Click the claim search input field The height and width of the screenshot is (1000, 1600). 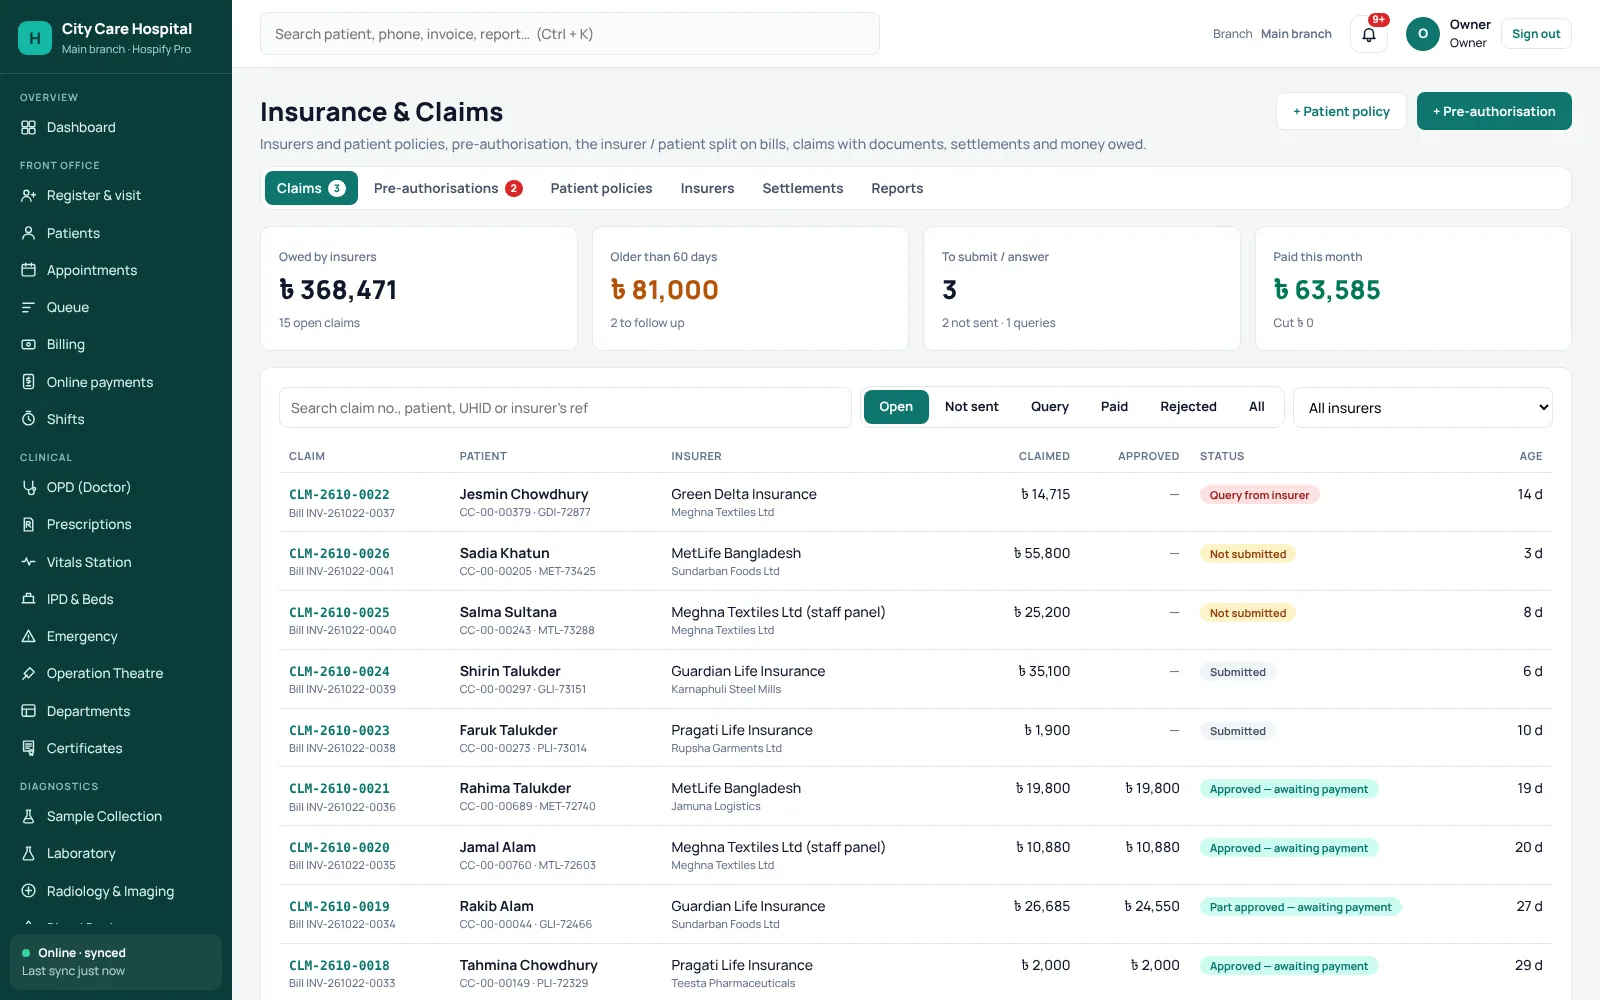click(565, 408)
